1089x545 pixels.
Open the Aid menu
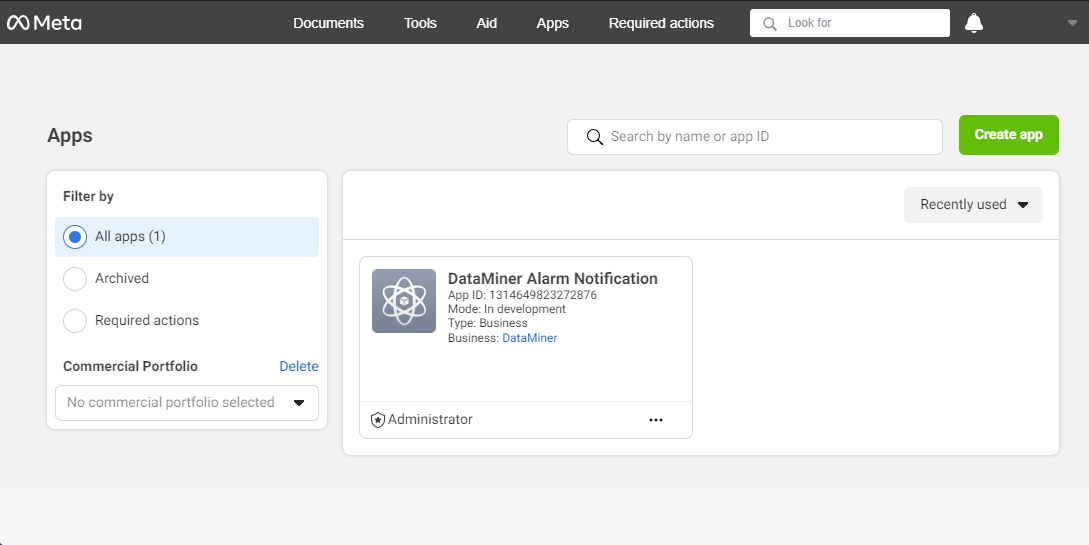486,23
